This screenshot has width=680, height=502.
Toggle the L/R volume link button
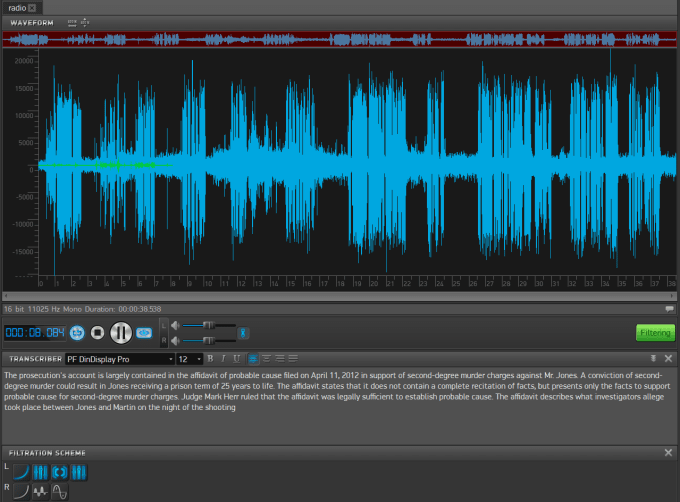(243, 333)
